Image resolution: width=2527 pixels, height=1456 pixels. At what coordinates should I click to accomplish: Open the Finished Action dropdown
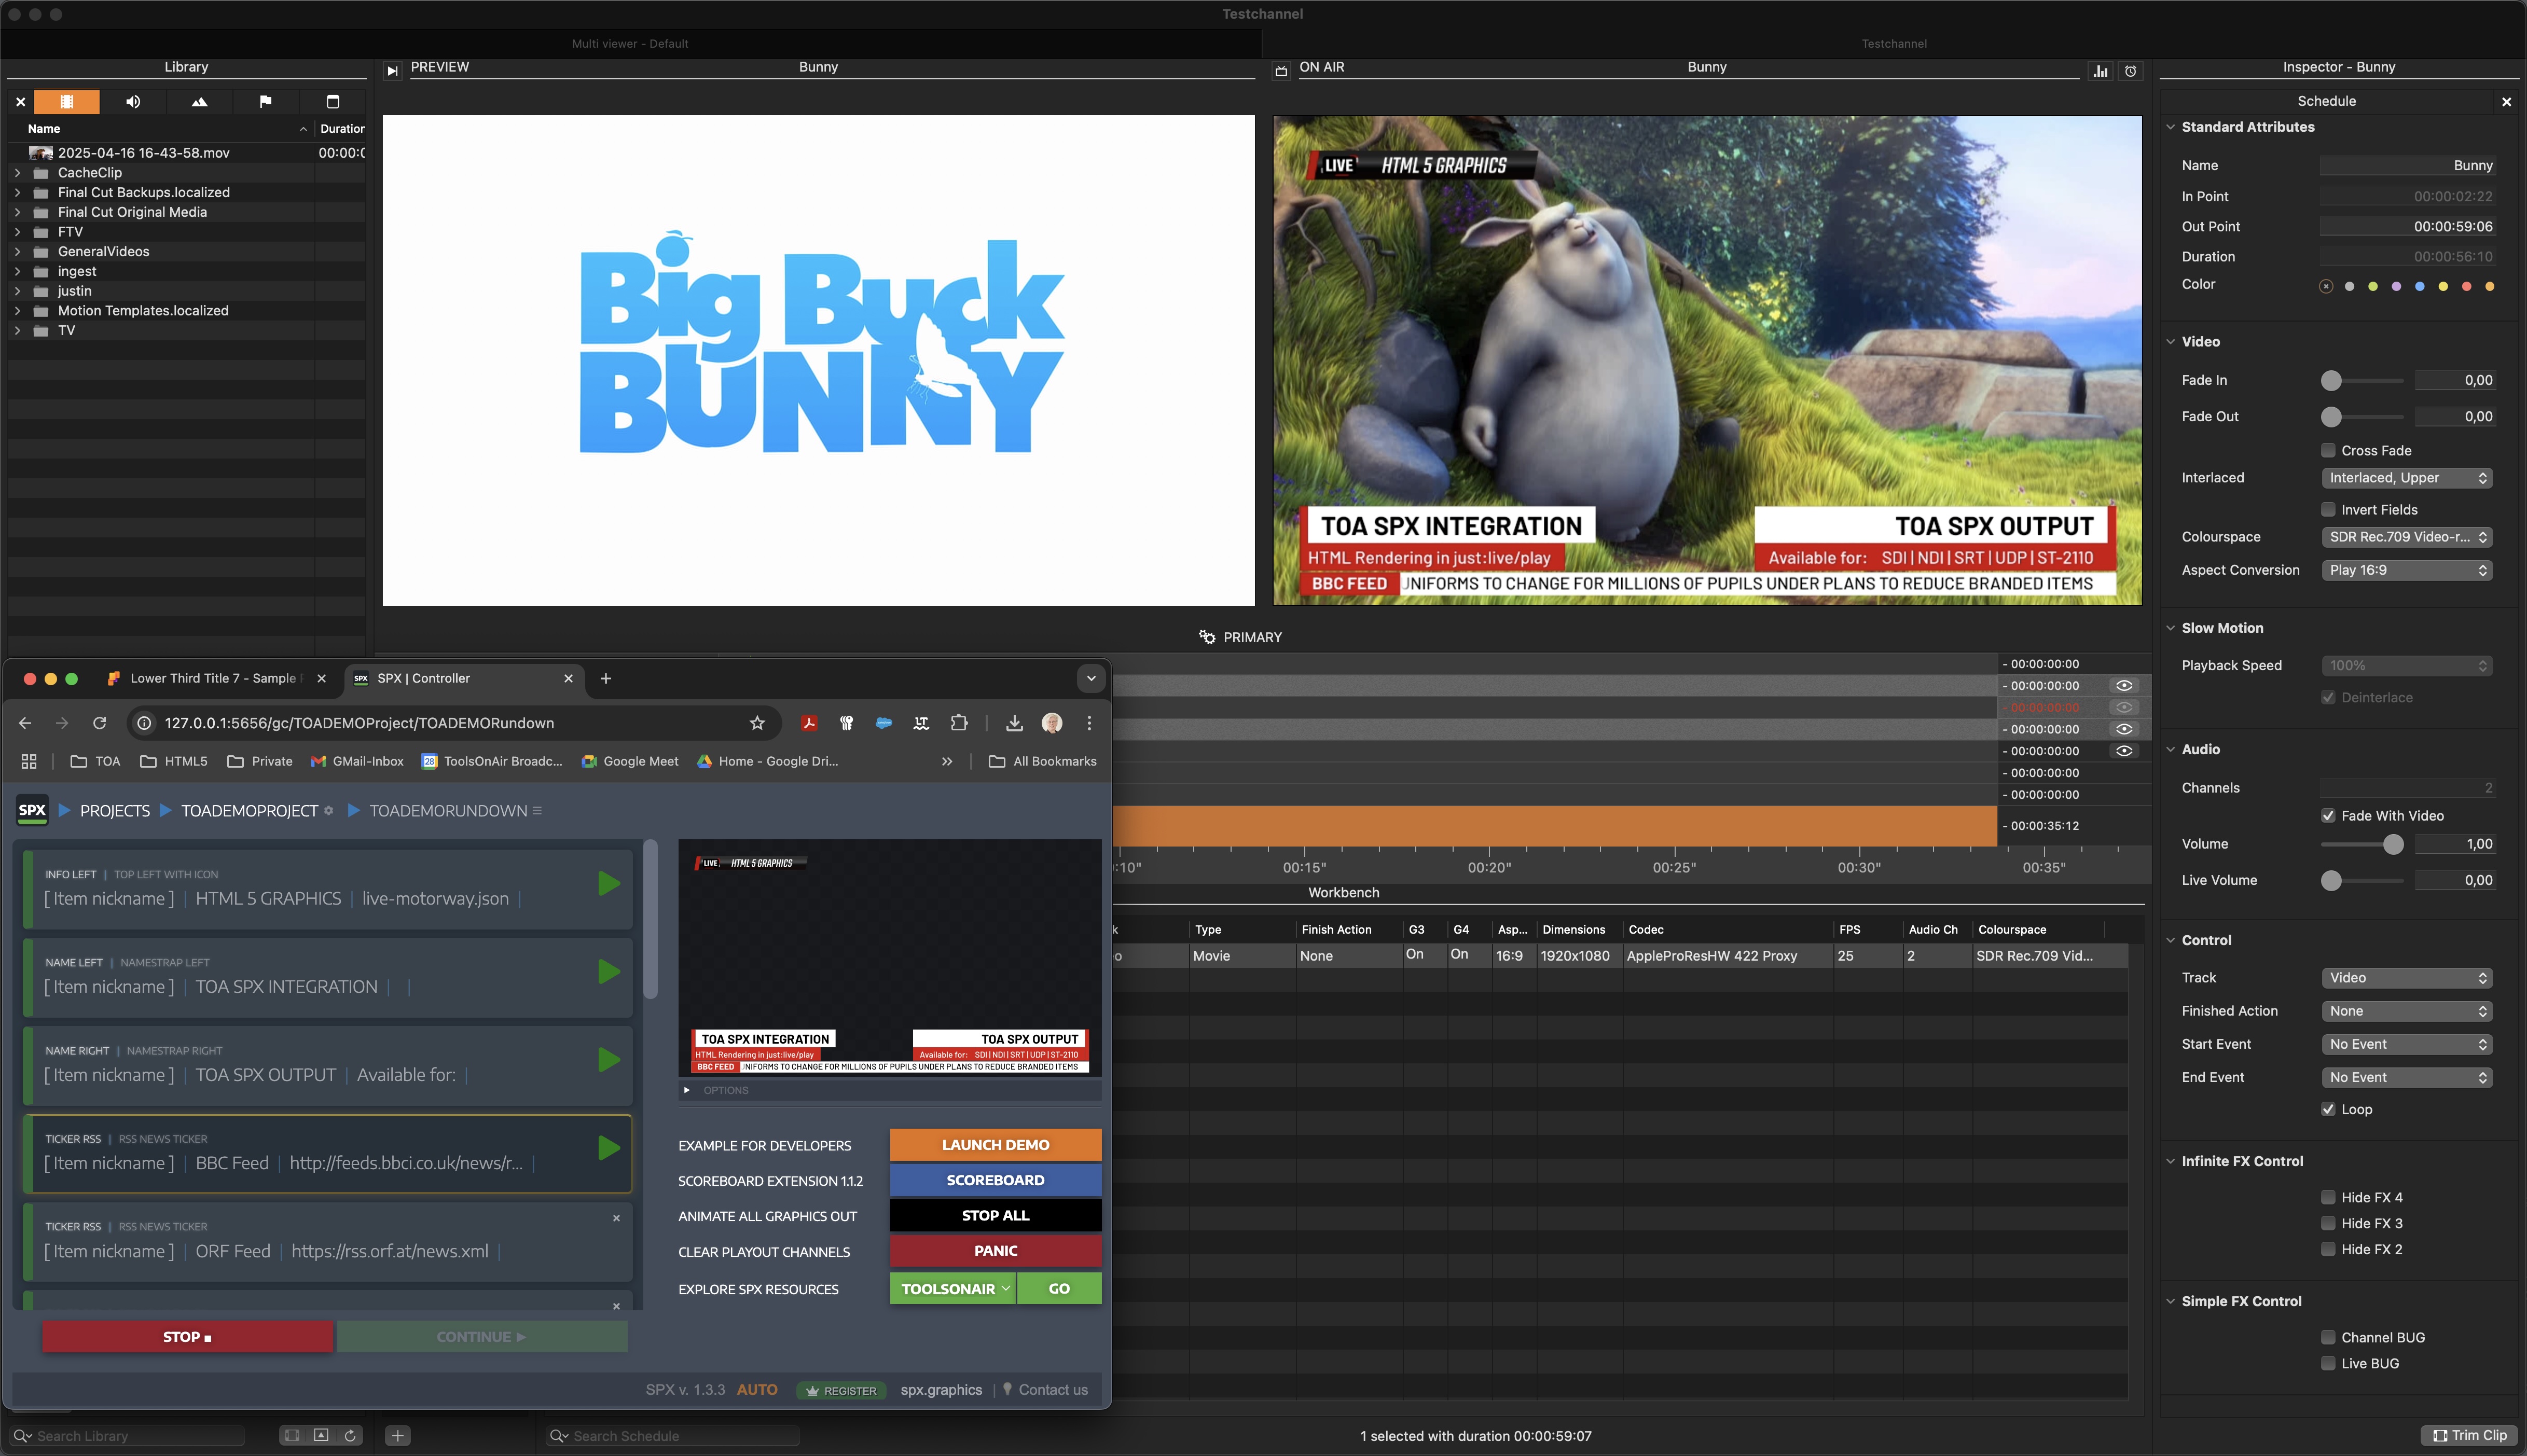[2407, 1011]
